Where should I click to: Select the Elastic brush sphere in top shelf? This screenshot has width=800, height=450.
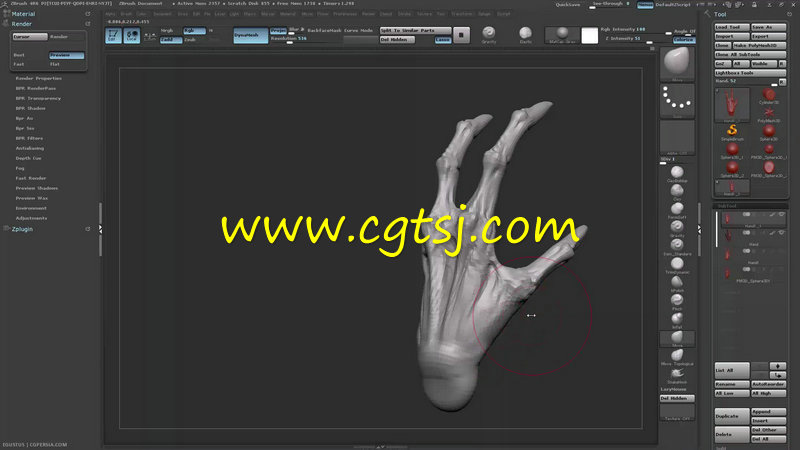click(x=525, y=35)
